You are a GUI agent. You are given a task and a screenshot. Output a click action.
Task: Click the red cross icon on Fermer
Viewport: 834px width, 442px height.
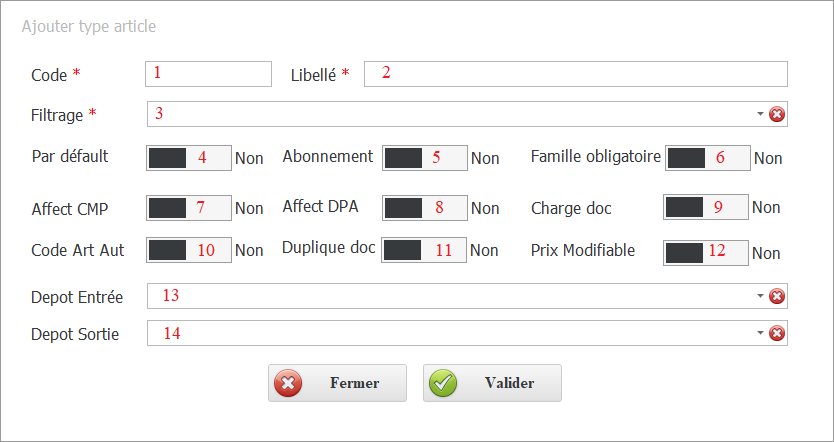coord(288,383)
